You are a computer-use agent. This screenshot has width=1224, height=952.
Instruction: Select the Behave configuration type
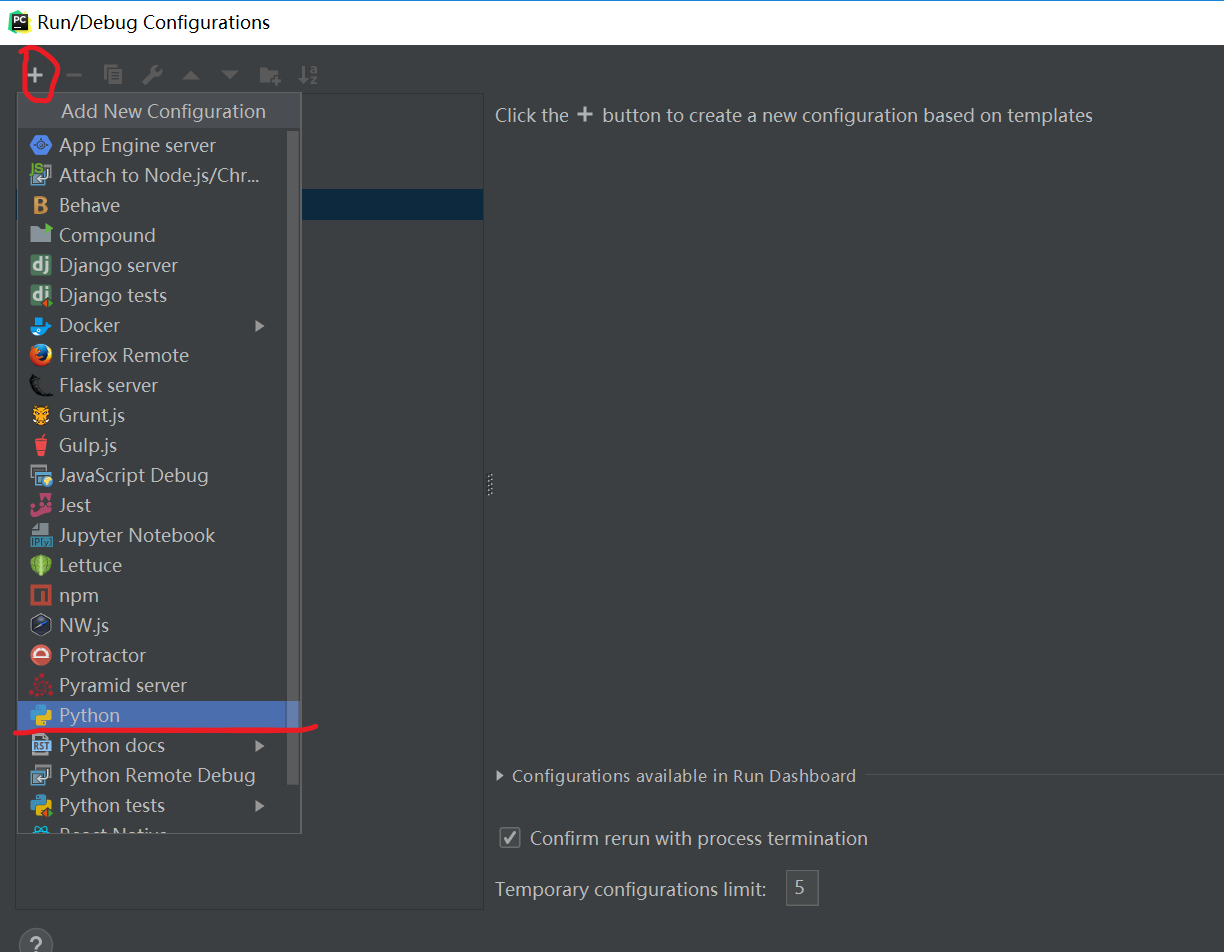[x=152, y=205]
